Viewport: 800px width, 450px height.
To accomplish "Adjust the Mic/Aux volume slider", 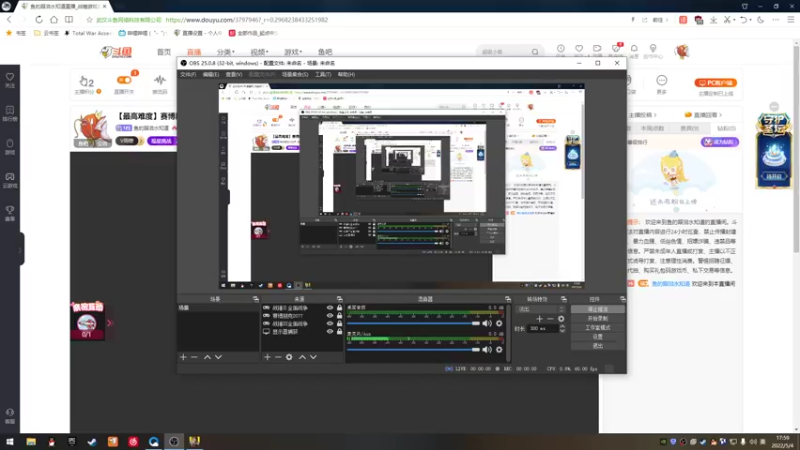I will pos(414,349).
